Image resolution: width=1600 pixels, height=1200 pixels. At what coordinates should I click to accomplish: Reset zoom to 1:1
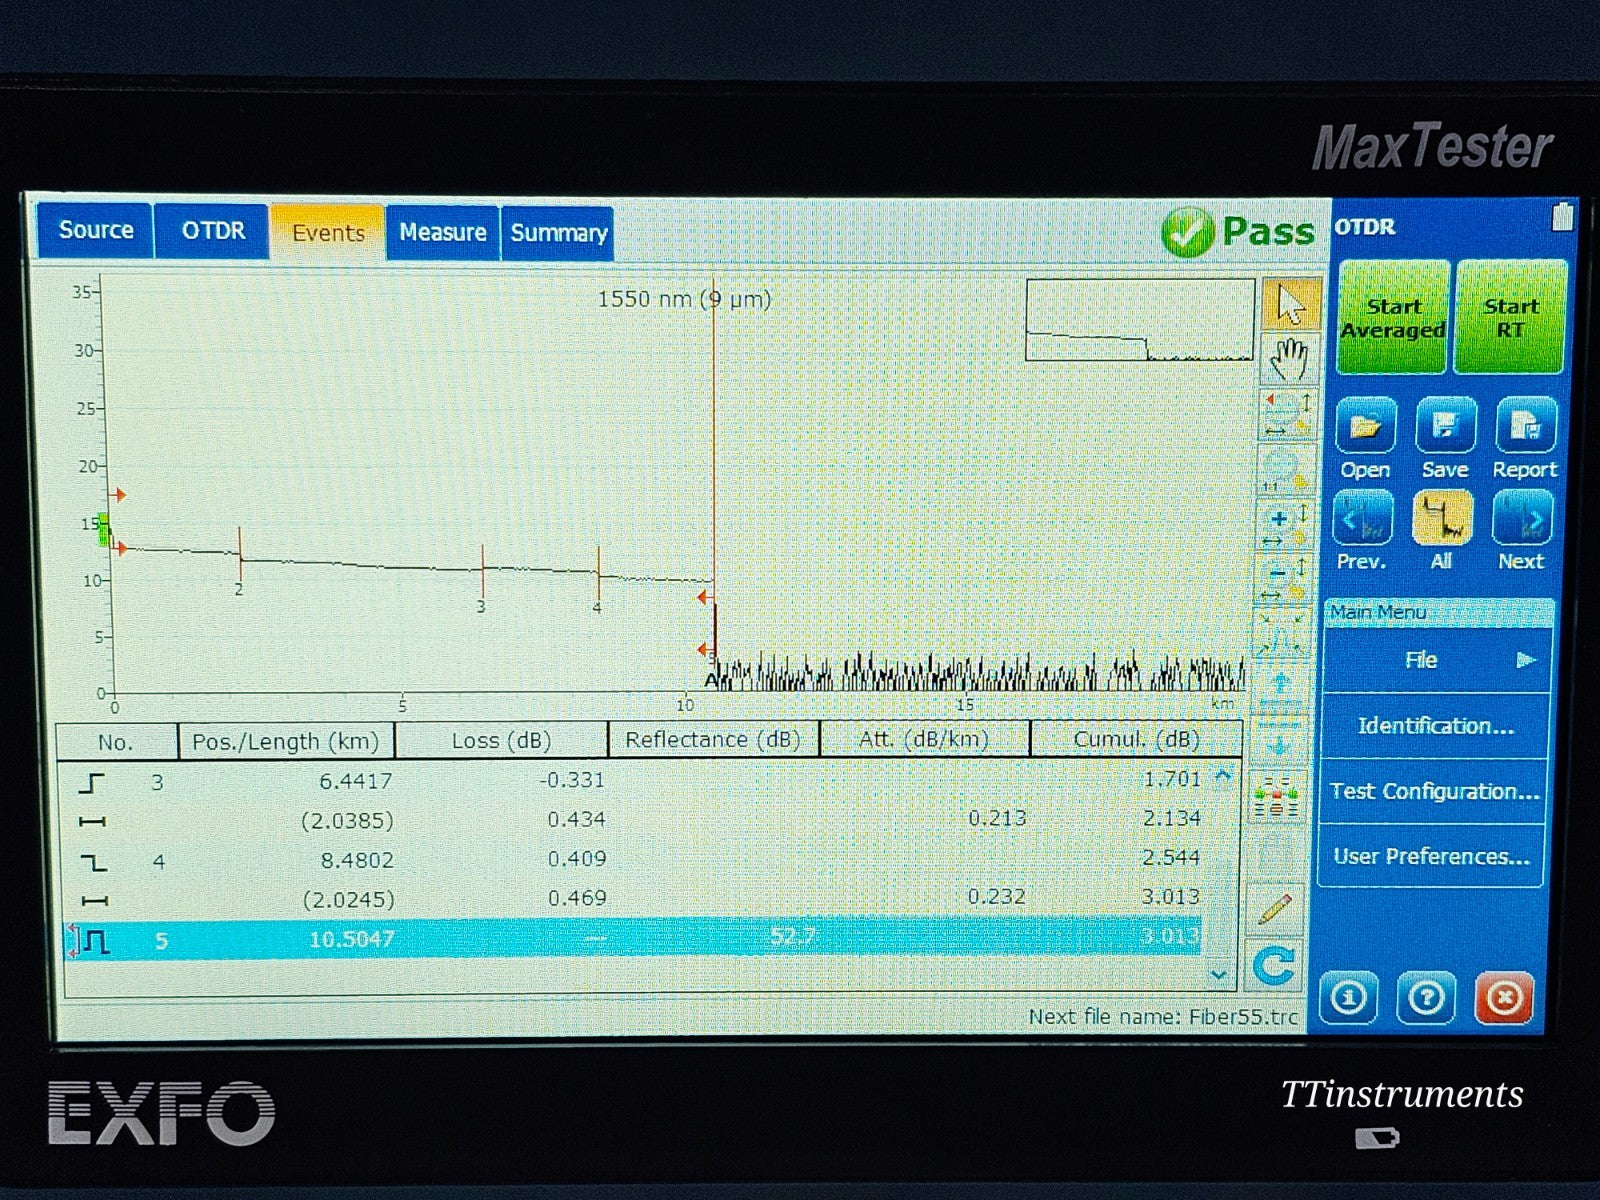[1285, 469]
